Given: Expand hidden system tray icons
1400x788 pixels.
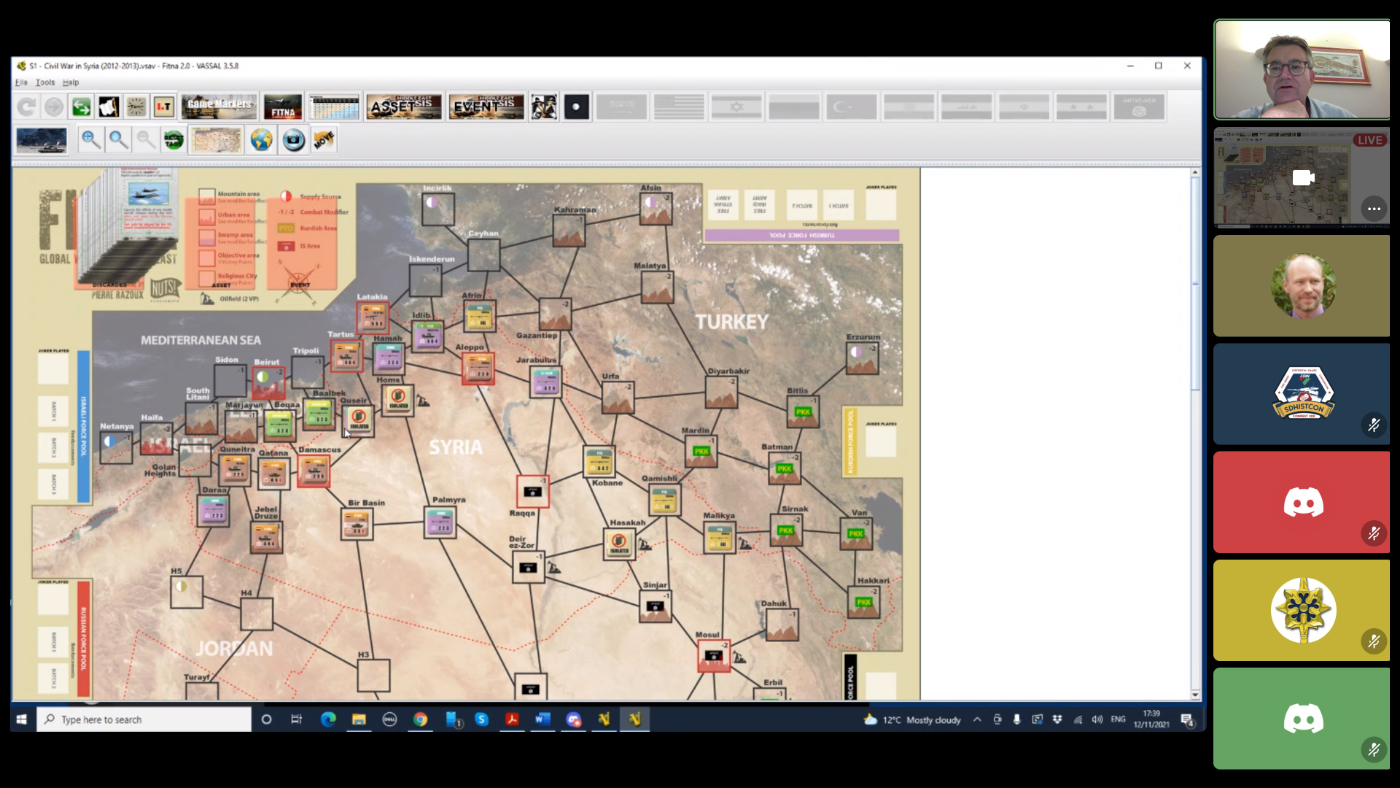Looking at the screenshot, I should (977, 719).
